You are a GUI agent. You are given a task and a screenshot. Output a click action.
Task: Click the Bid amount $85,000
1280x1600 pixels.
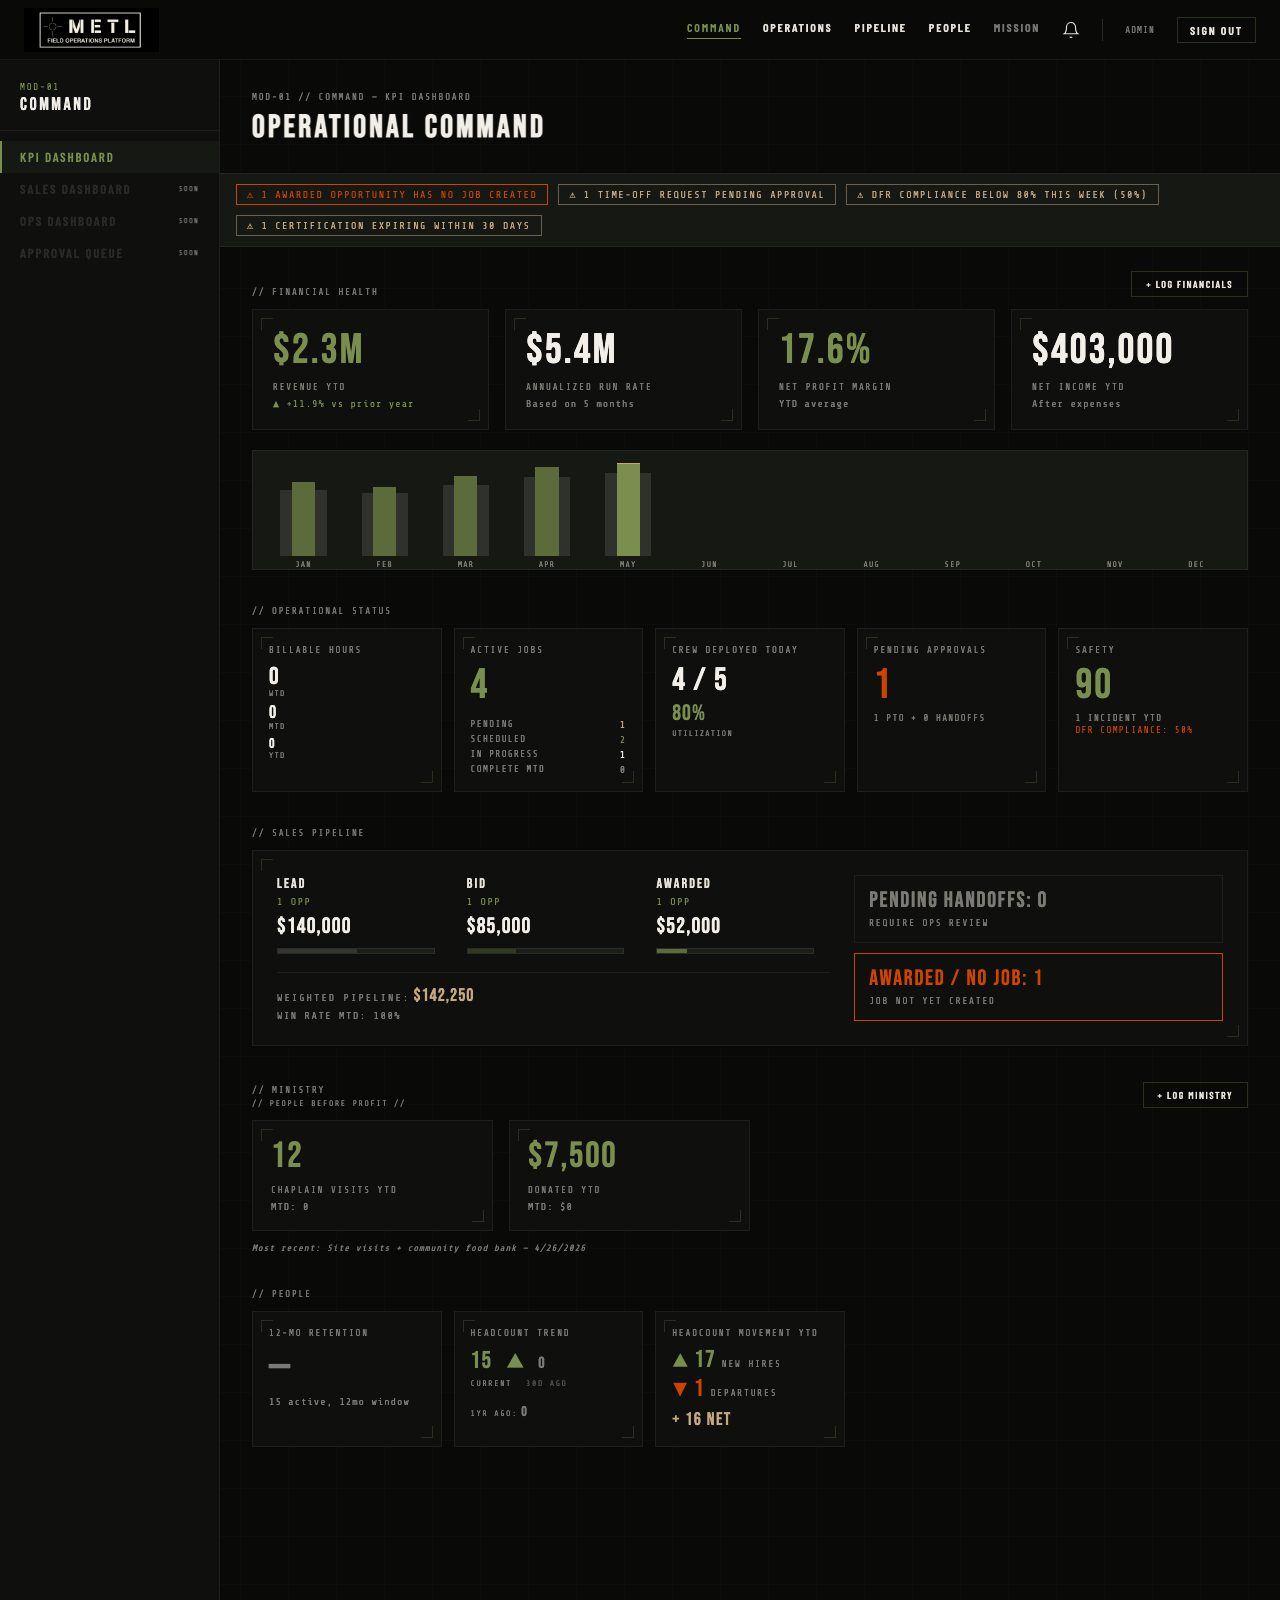pyautogui.click(x=498, y=926)
